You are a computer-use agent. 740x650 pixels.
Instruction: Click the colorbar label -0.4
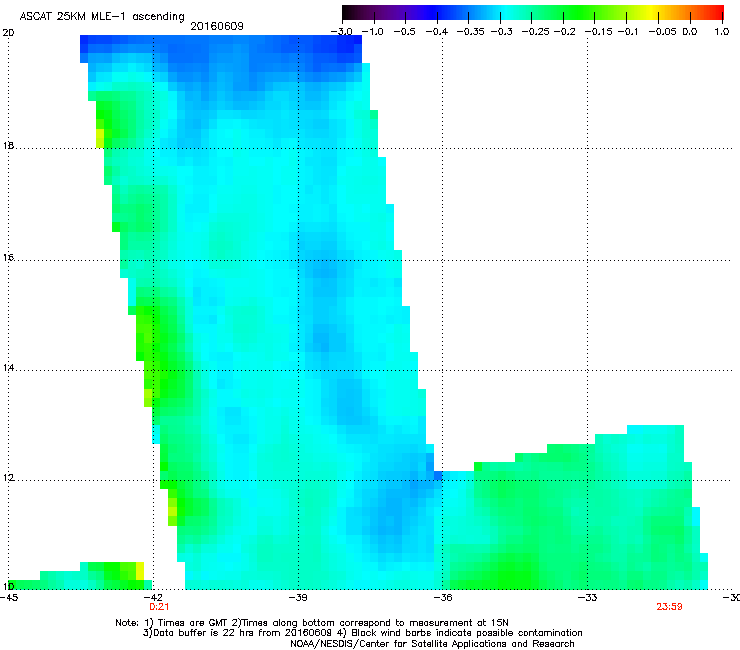[437, 32]
